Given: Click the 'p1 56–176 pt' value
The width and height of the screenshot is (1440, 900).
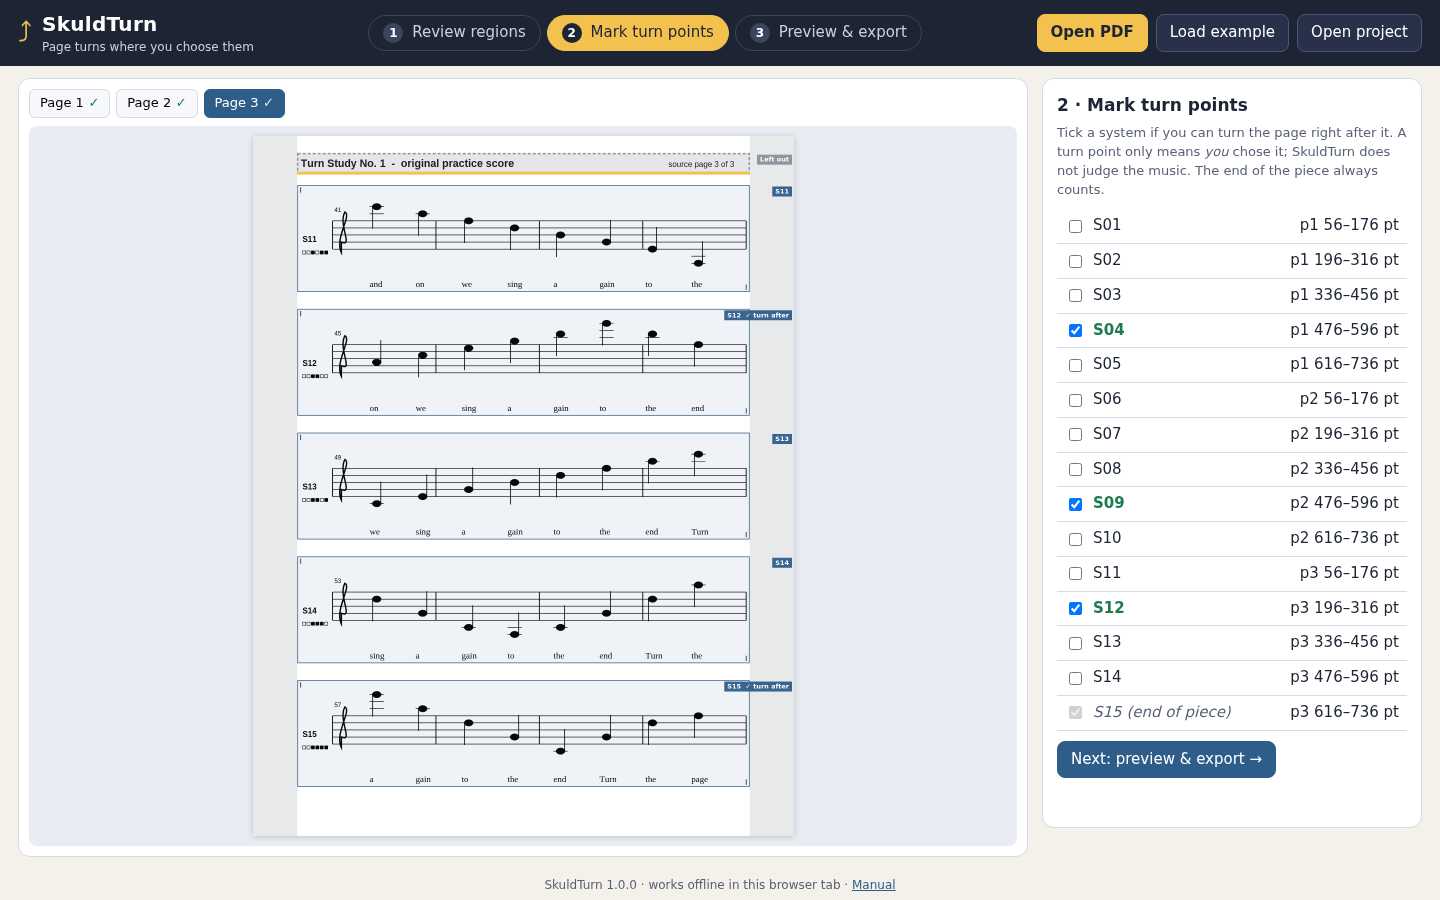Looking at the screenshot, I should [x=1349, y=225].
